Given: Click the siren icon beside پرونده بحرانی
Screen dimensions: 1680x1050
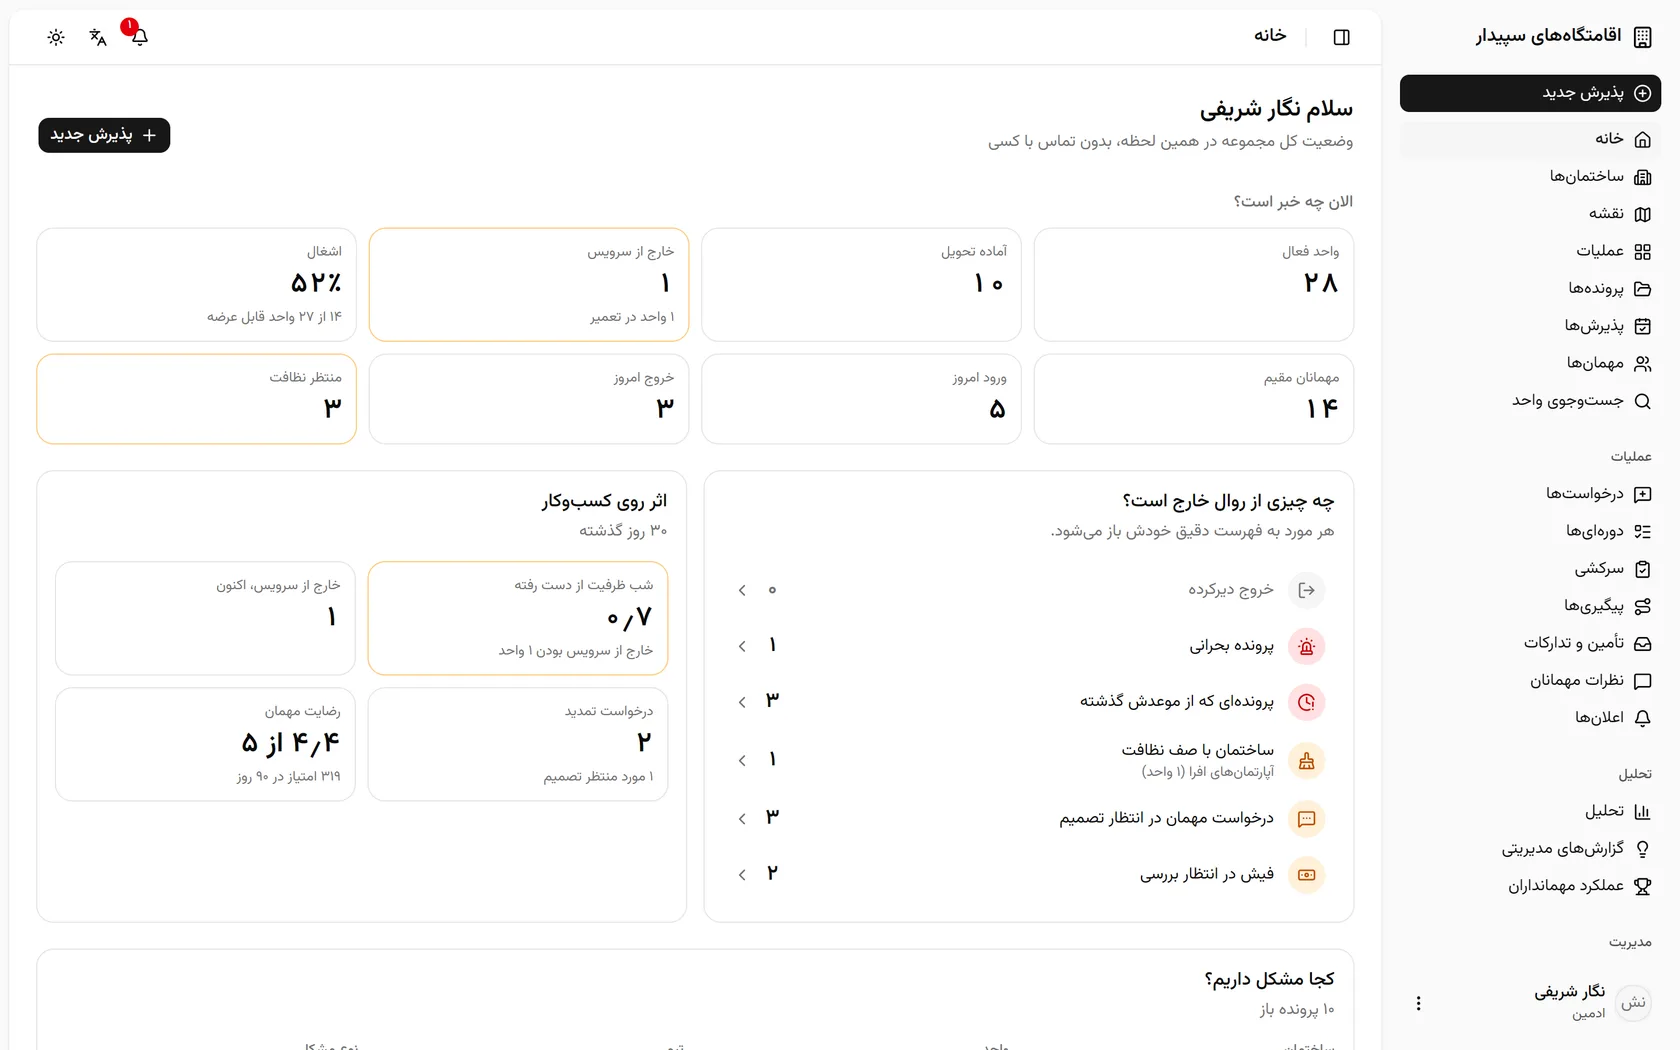Looking at the screenshot, I should coord(1306,646).
